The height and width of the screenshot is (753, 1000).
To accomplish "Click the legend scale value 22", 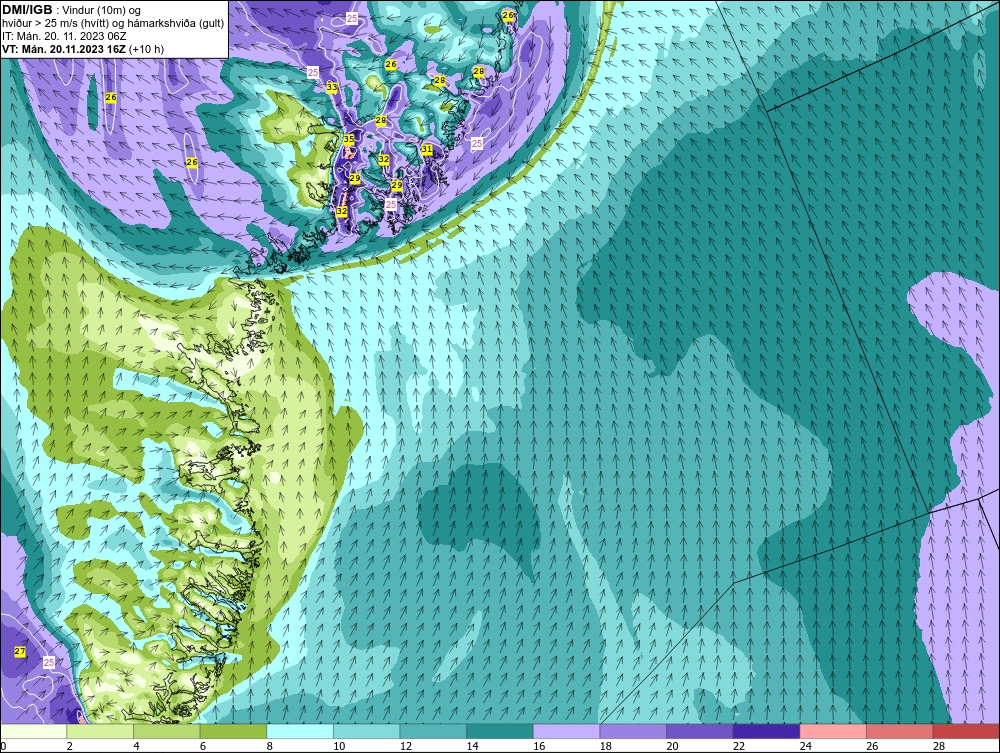I will click(739, 746).
